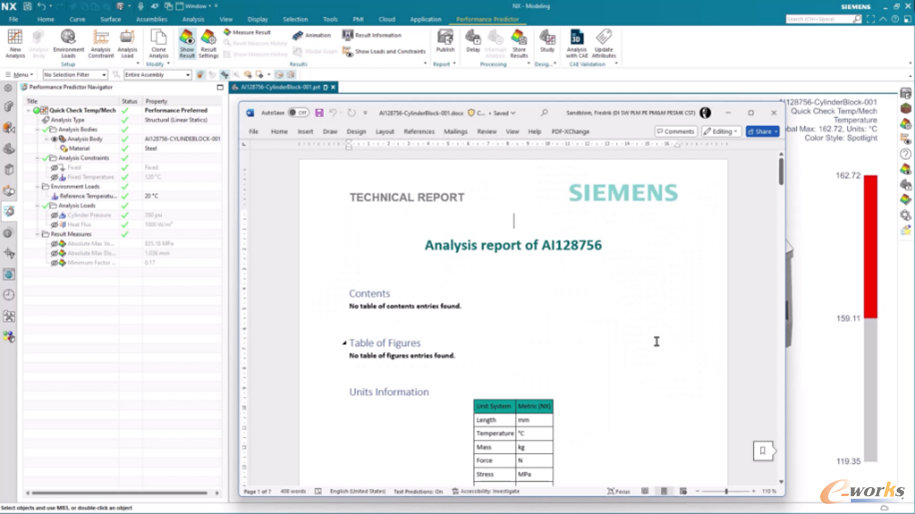Toggle visibility of Fixed constraint
Image resolution: width=915 pixels, height=514 pixels.
coord(54,167)
